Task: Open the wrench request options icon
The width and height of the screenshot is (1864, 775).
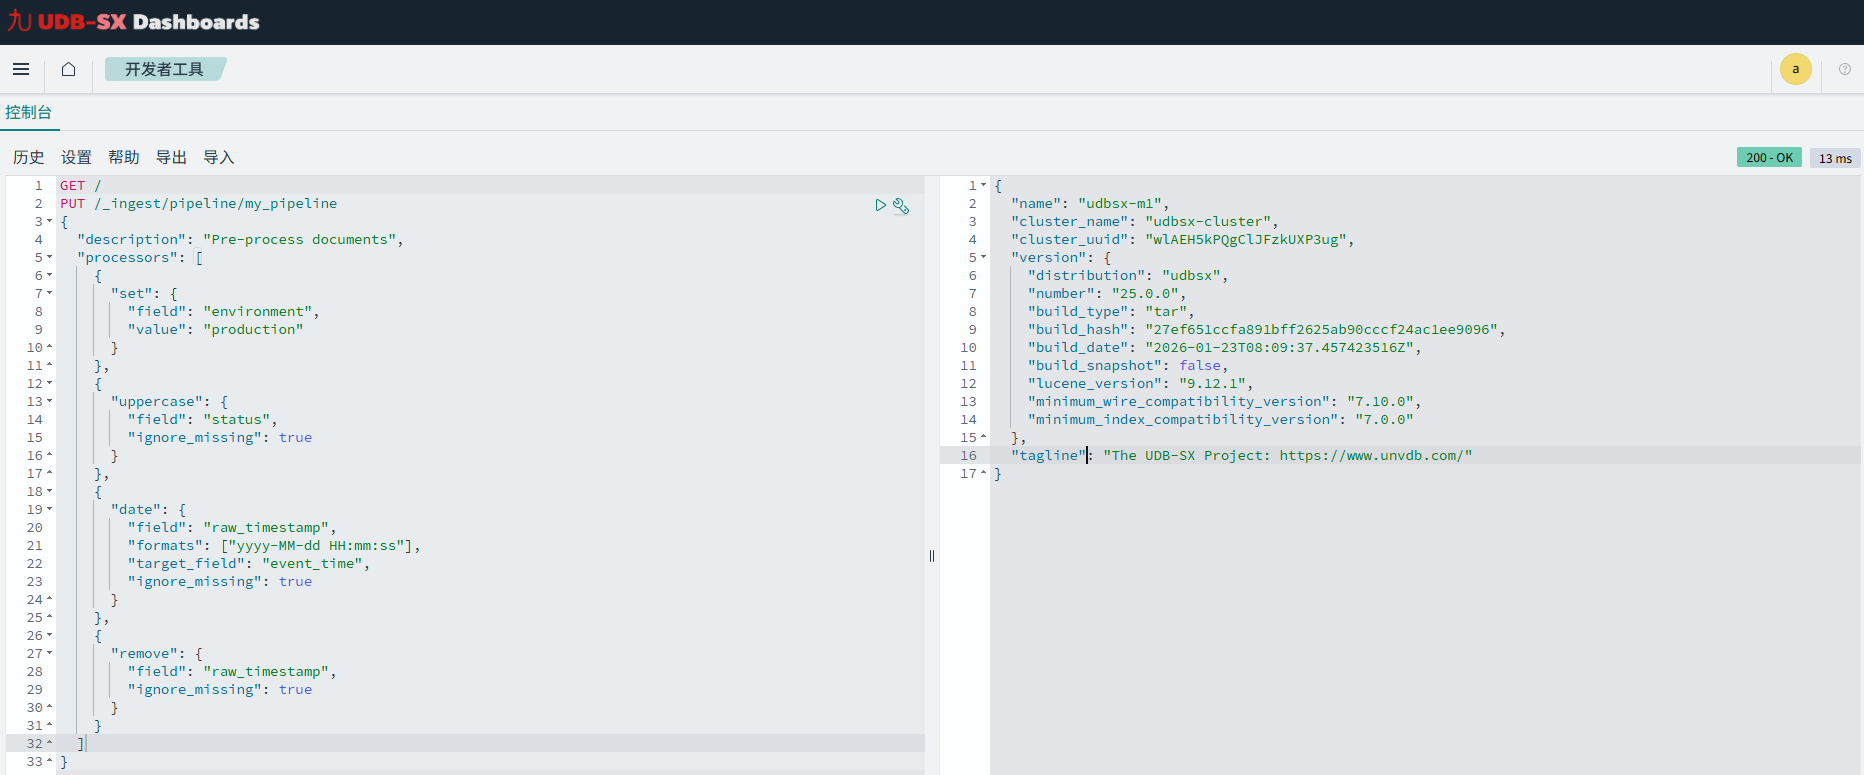Action: [901, 205]
